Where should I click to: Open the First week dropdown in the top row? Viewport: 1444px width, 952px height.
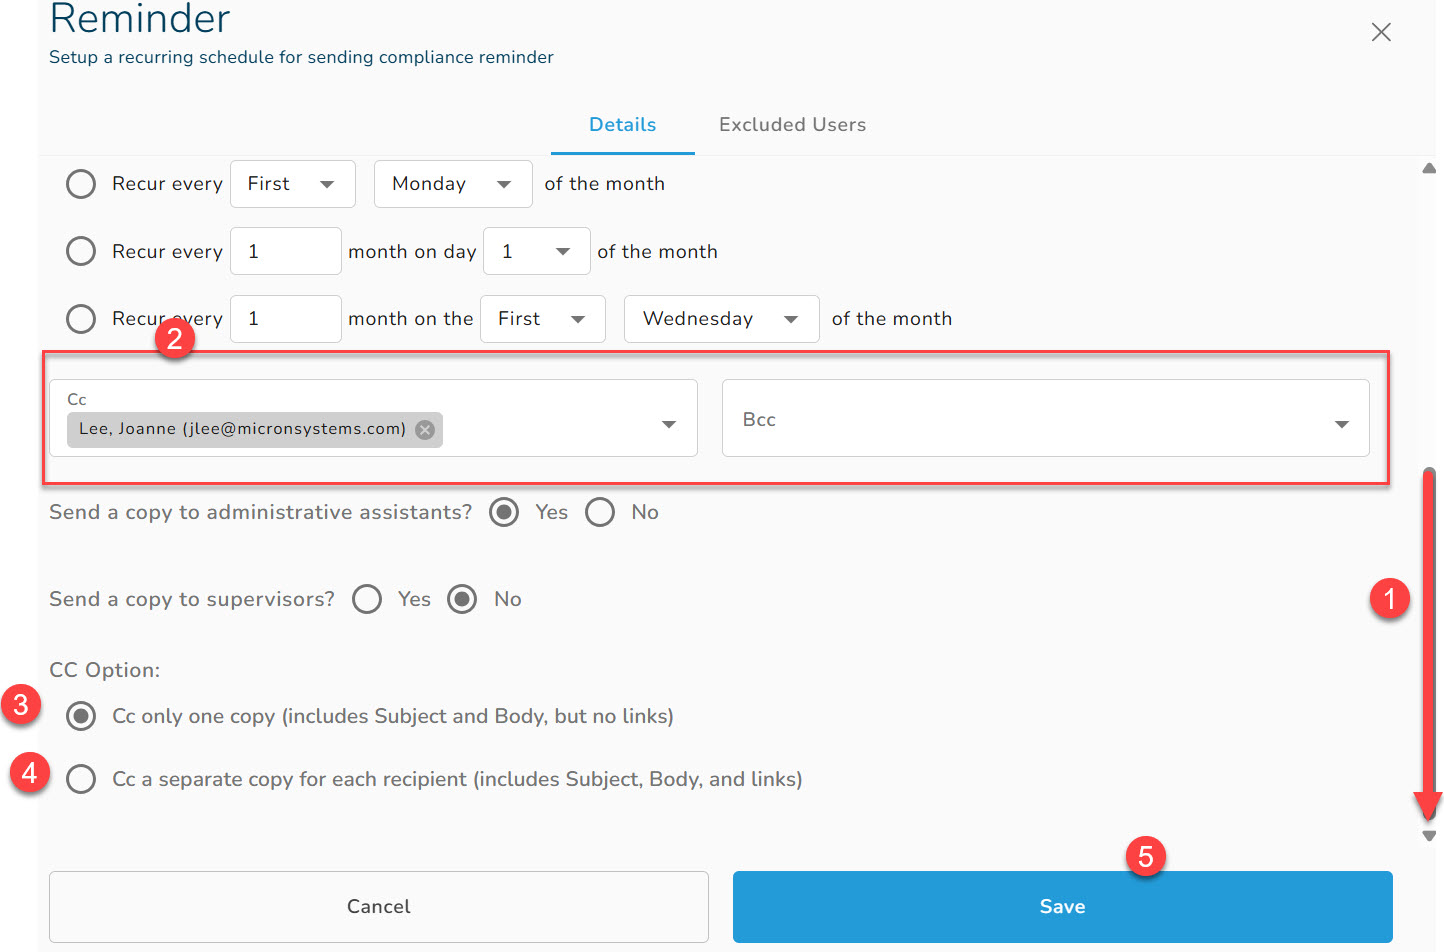pos(293,184)
